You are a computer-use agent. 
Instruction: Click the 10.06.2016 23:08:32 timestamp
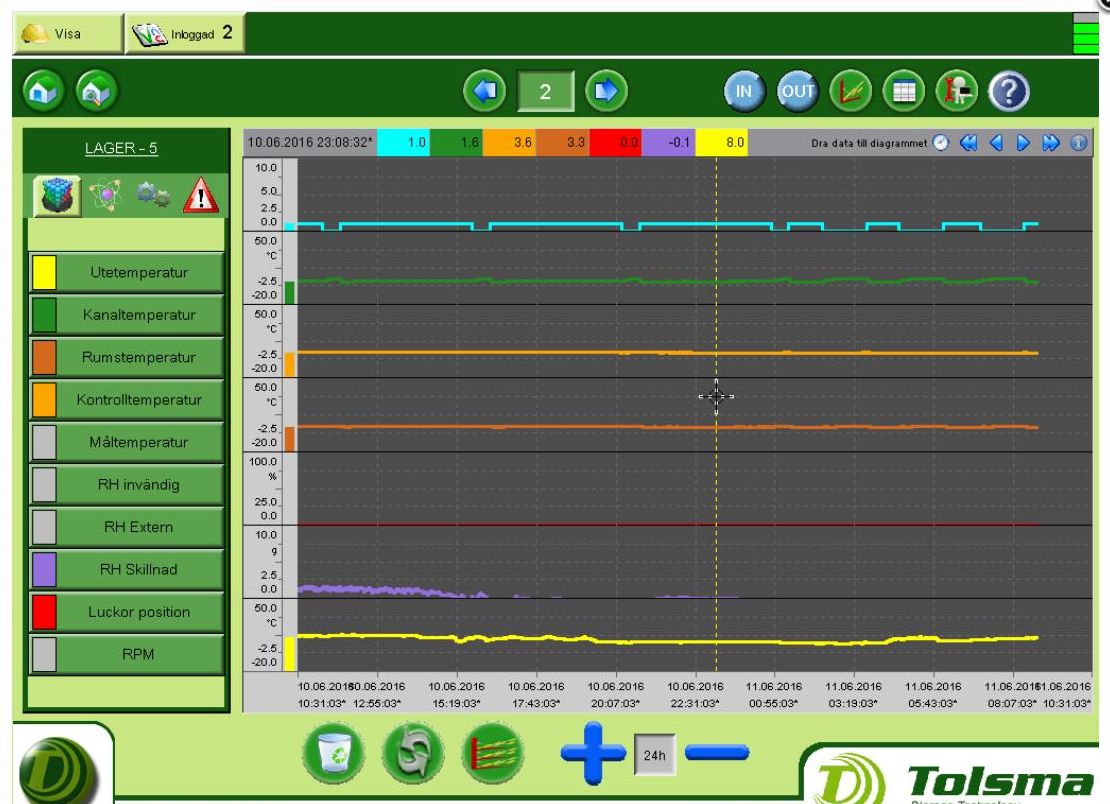coord(310,142)
